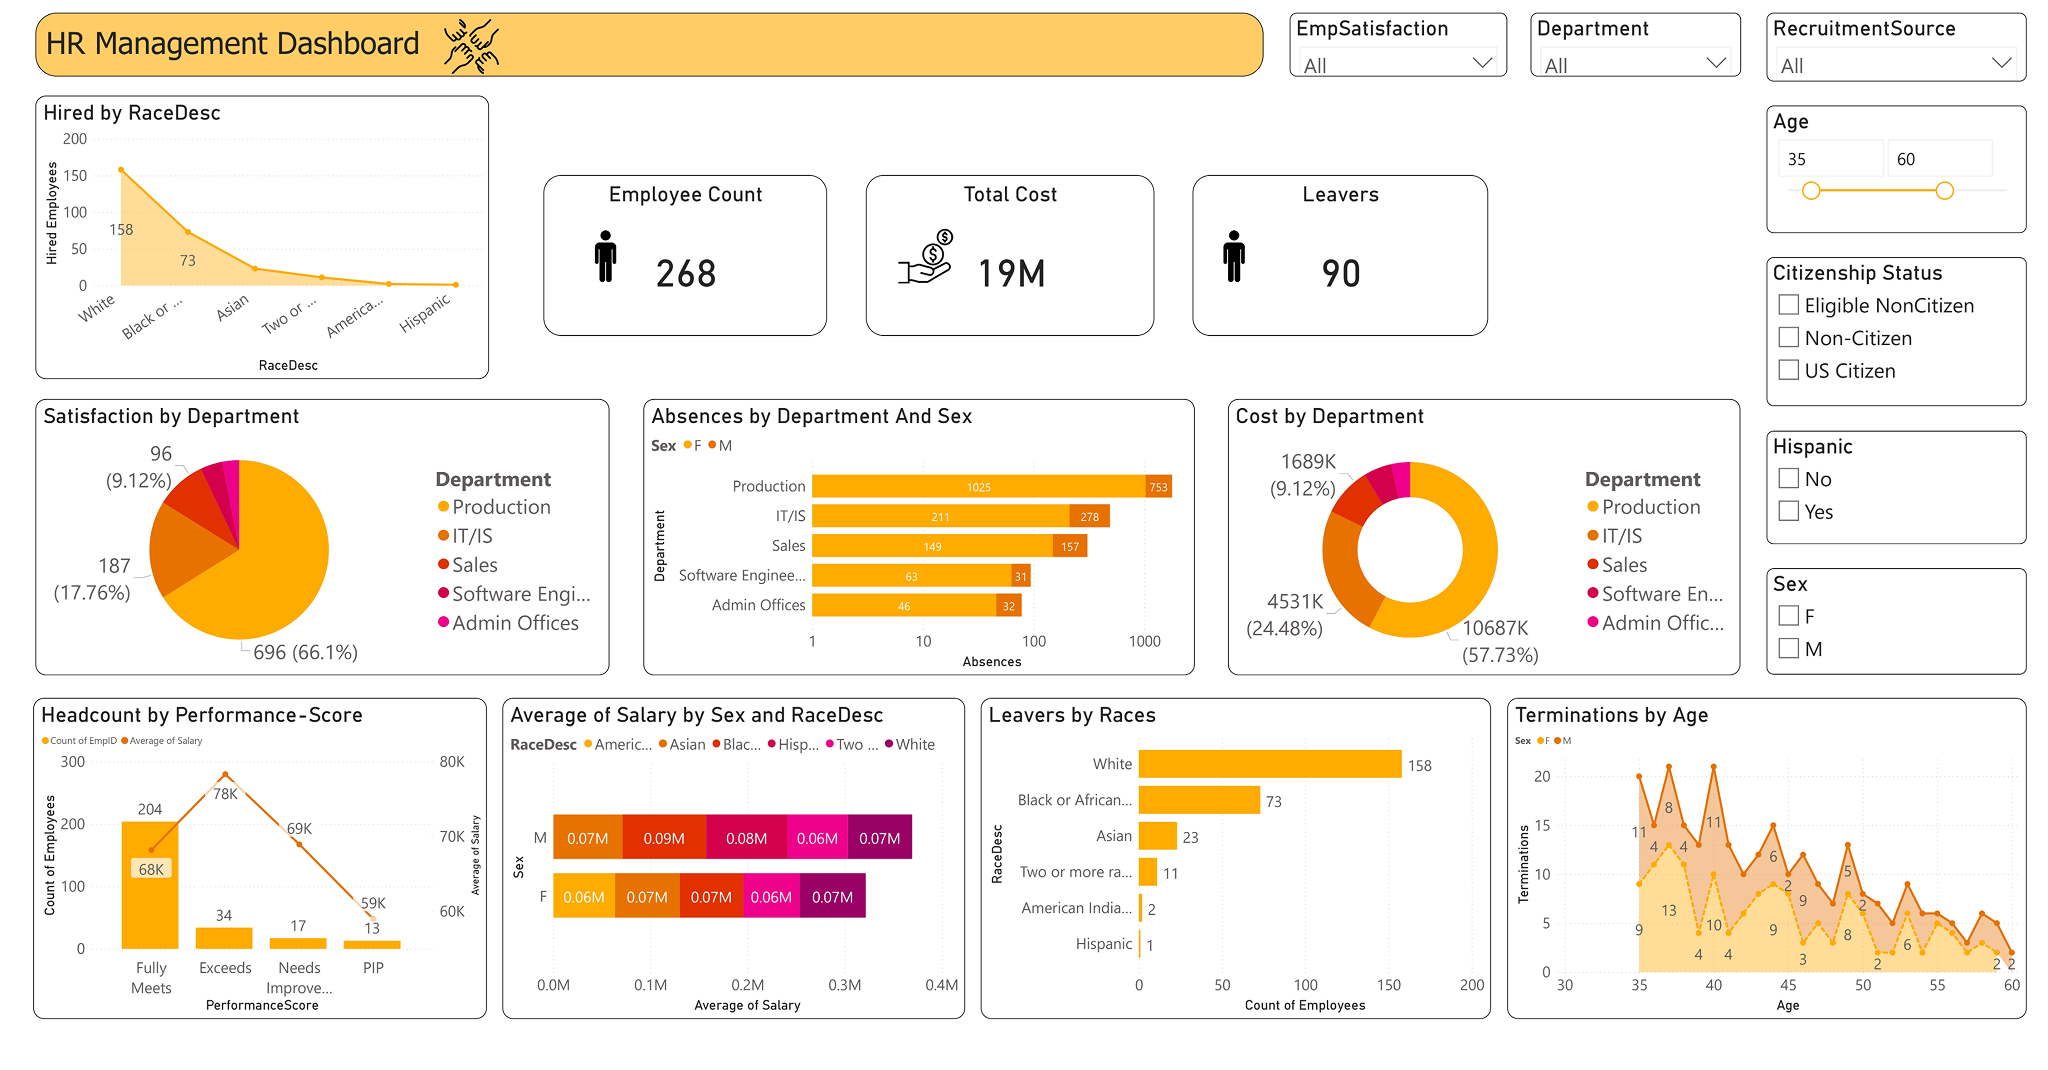Check the US Citizen checkbox
The width and height of the screenshot is (2048, 1070).
click(1789, 370)
